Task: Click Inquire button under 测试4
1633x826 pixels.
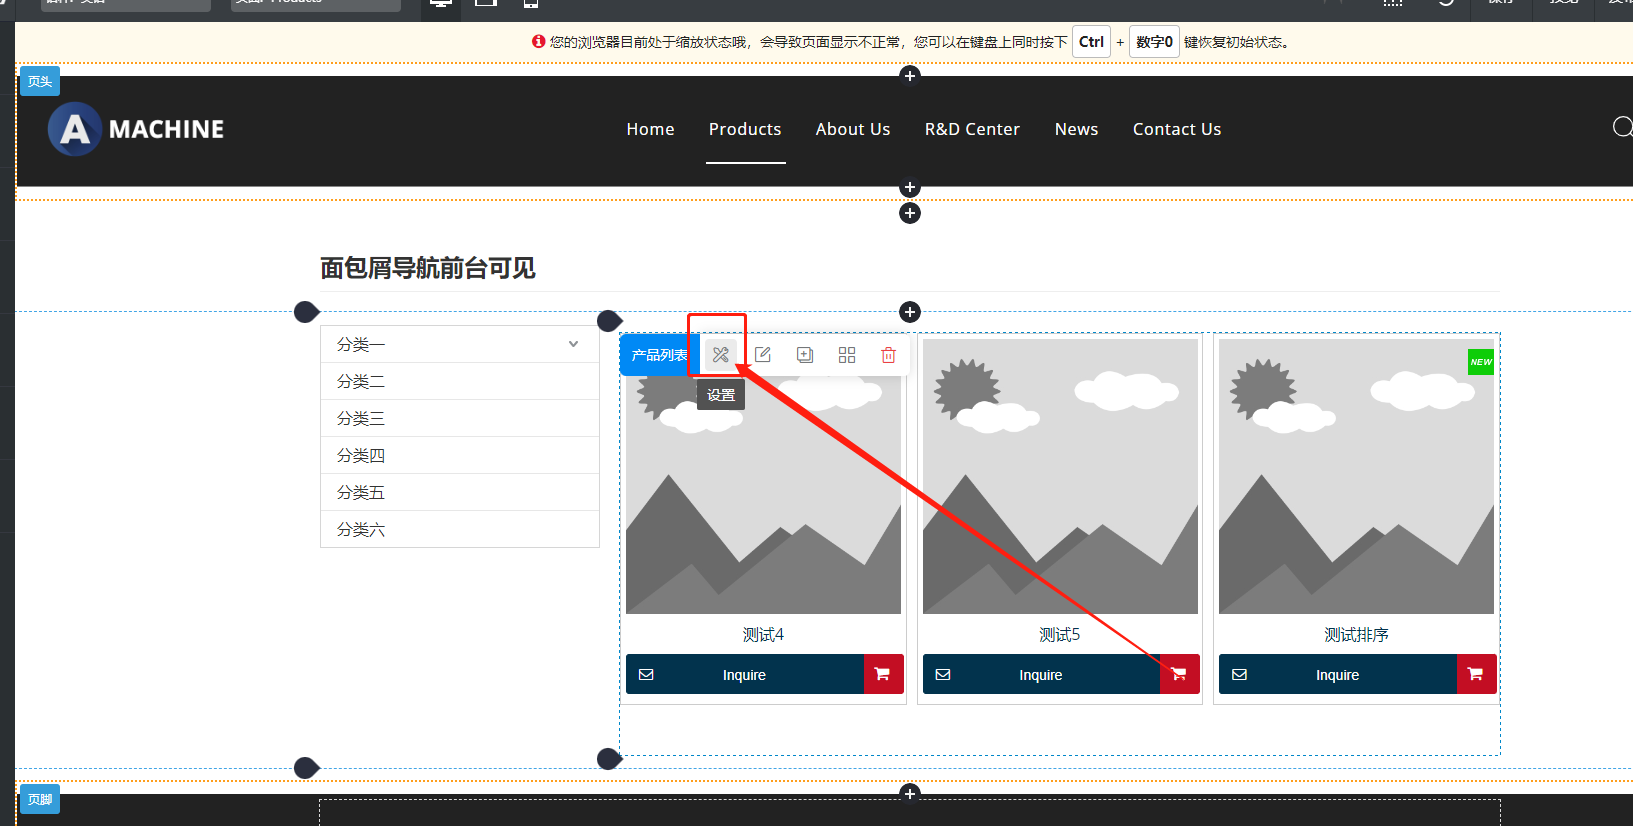Action: click(x=744, y=675)
